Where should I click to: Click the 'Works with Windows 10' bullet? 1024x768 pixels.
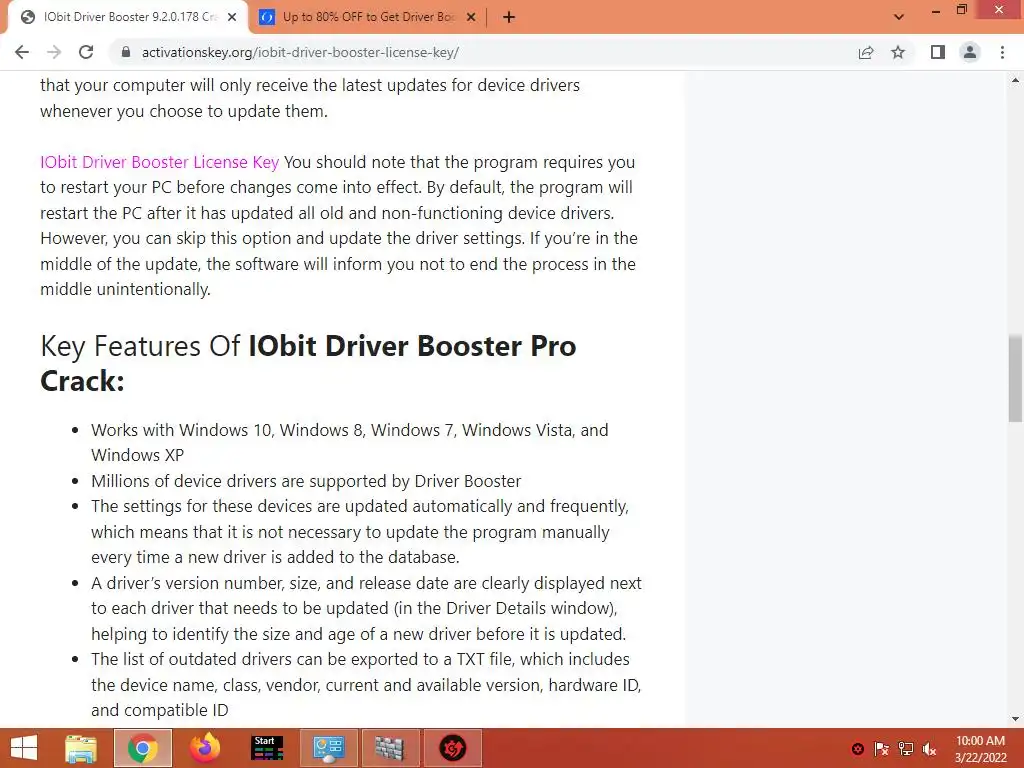[349, 442]
